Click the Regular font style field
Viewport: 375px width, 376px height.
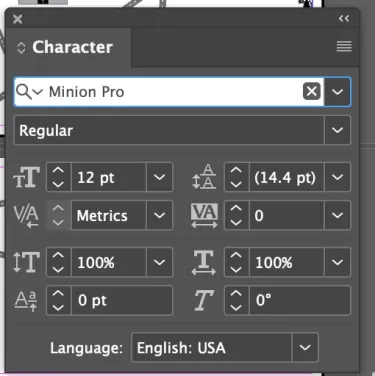[169, 130]
